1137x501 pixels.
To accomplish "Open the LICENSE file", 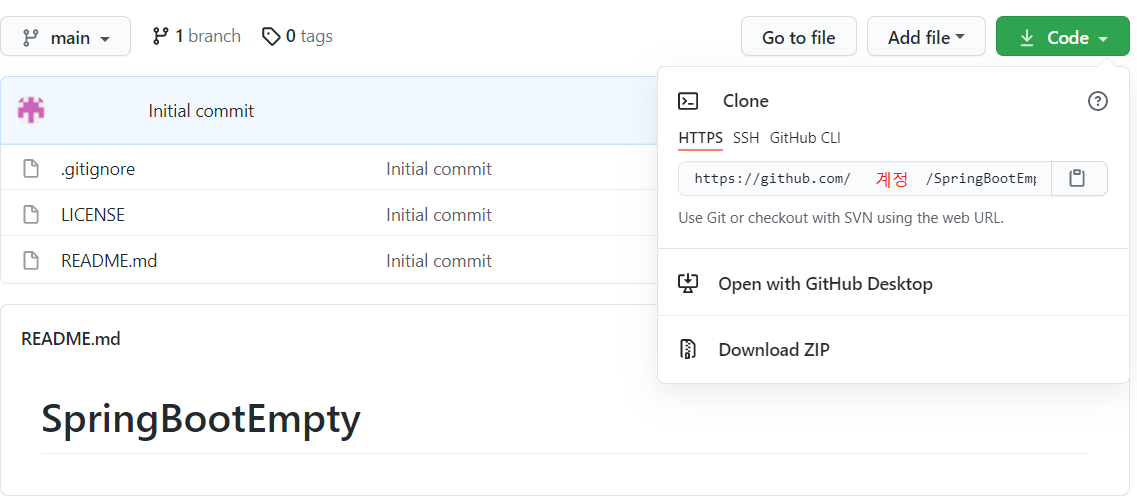I will point(93,215).
